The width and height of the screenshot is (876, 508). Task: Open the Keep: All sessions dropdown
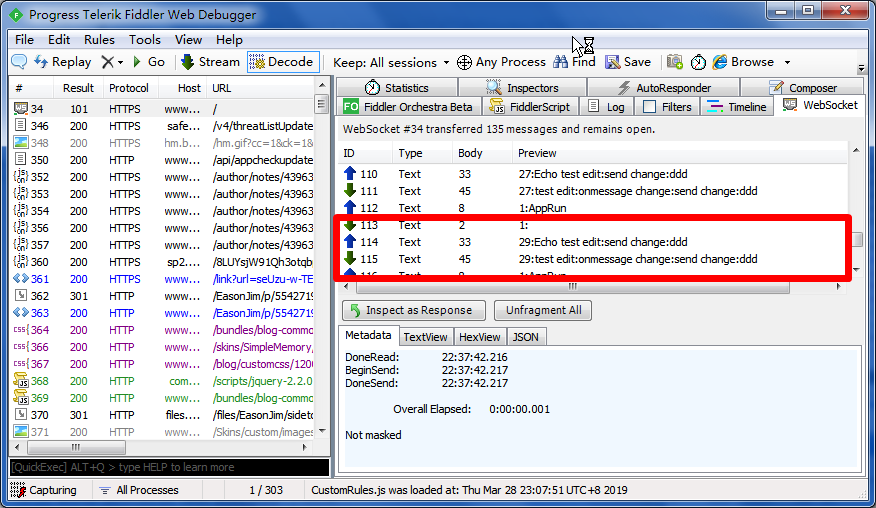pos(391,63)
